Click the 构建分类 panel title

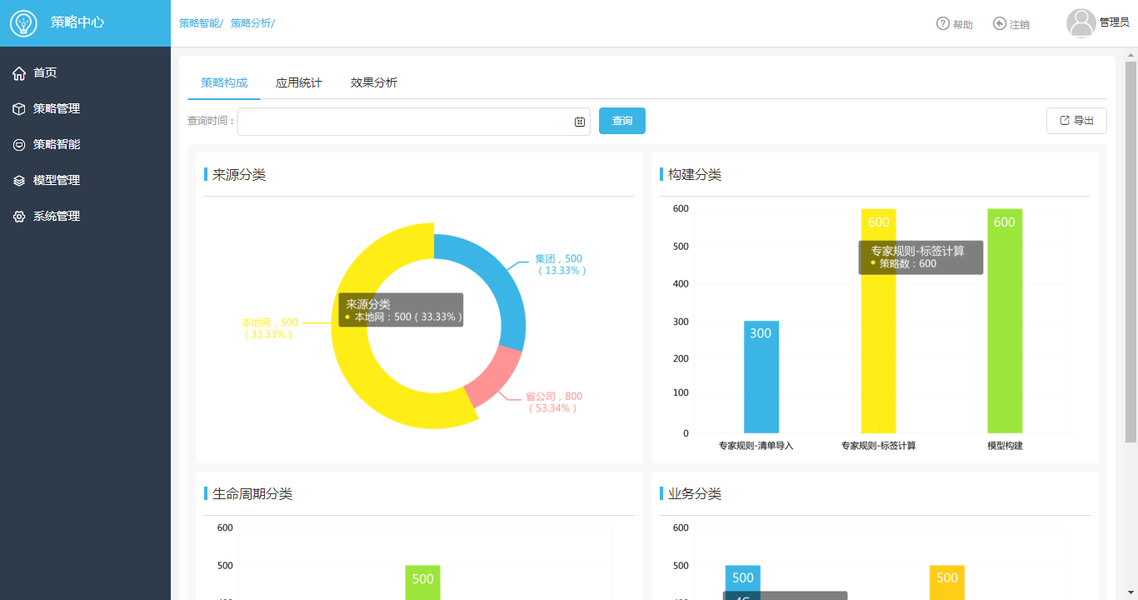coord(695,175)
